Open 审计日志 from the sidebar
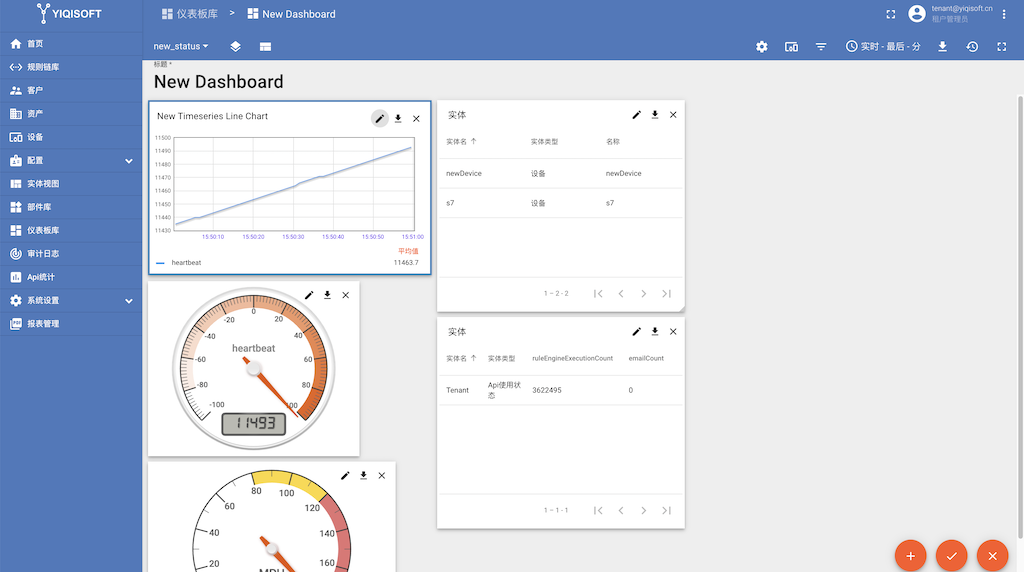The image size is (1024, 572). [x=43, y=253]
